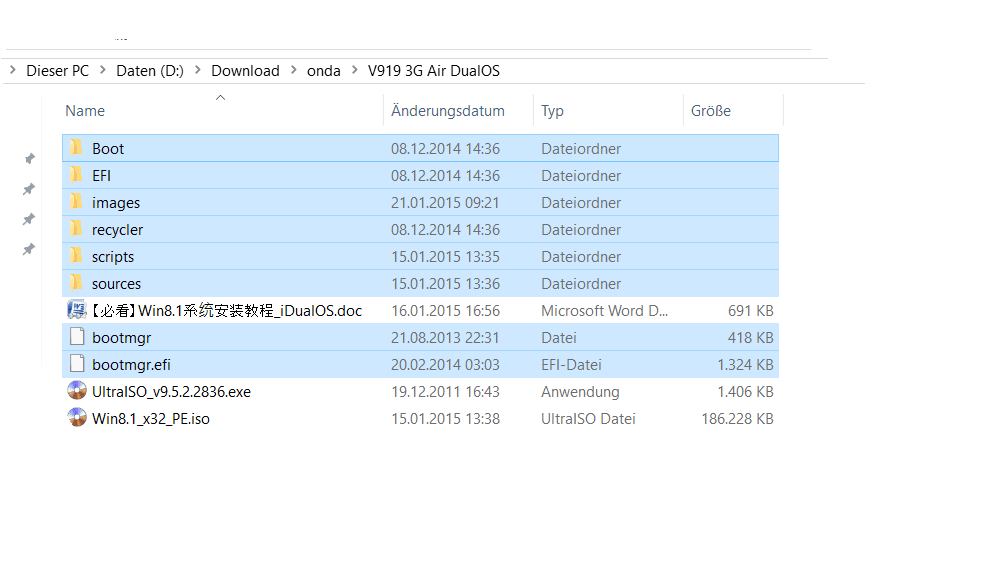Select the sources folder icon
This screenshot has width=992, height=571.
click(x=77, y=283)
